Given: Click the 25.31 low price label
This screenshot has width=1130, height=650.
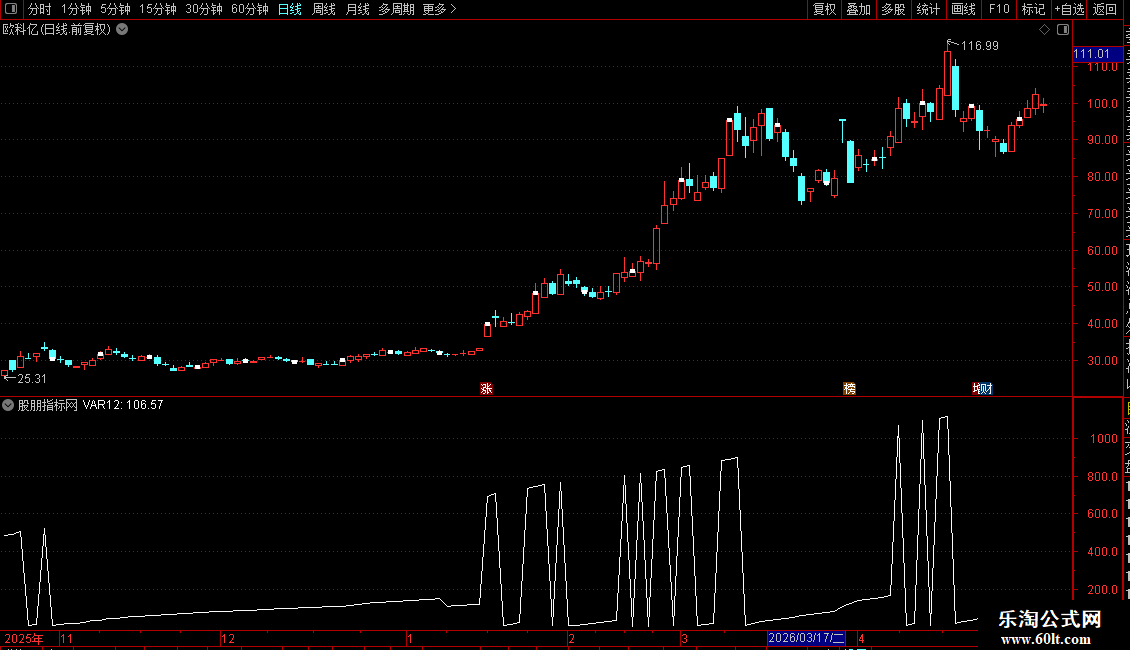Looking at the screenshot, I should 32,379.
